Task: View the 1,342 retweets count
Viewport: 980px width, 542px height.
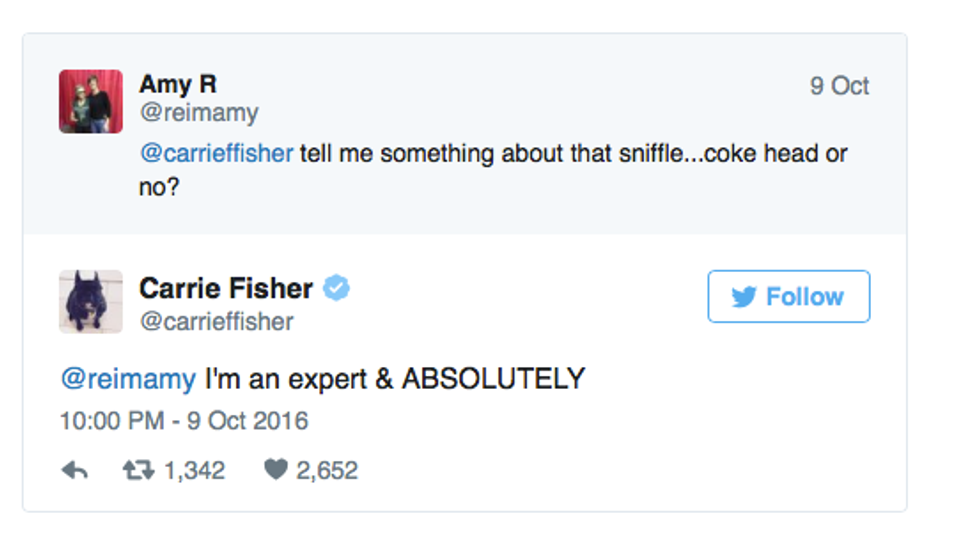Action: [194, 470]
